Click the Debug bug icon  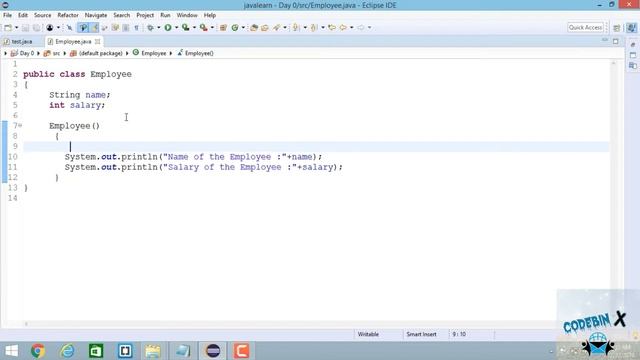tap(151, 28)
